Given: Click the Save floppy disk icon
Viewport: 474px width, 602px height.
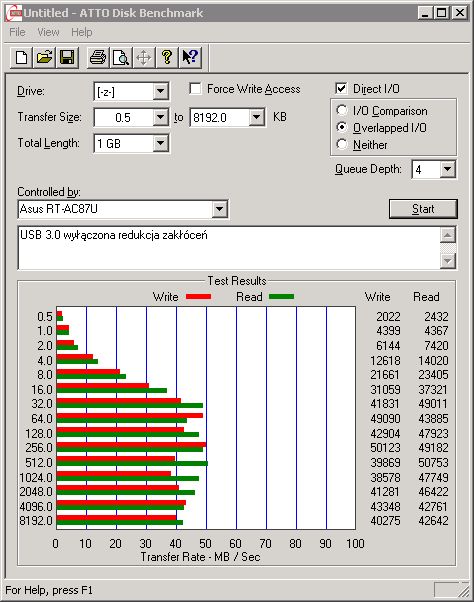Looking at the screenshot, I should (x=67, y=58).
